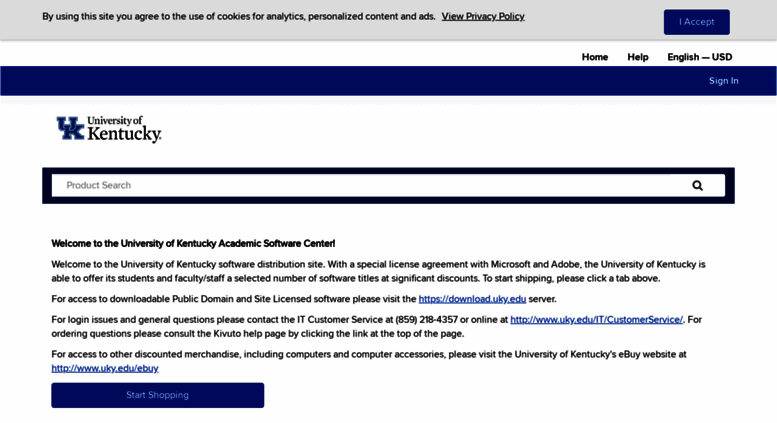Viewport: 777px width, 423px height.
Task: Click Sign In in the blue bar
Action: click(723, 81)
